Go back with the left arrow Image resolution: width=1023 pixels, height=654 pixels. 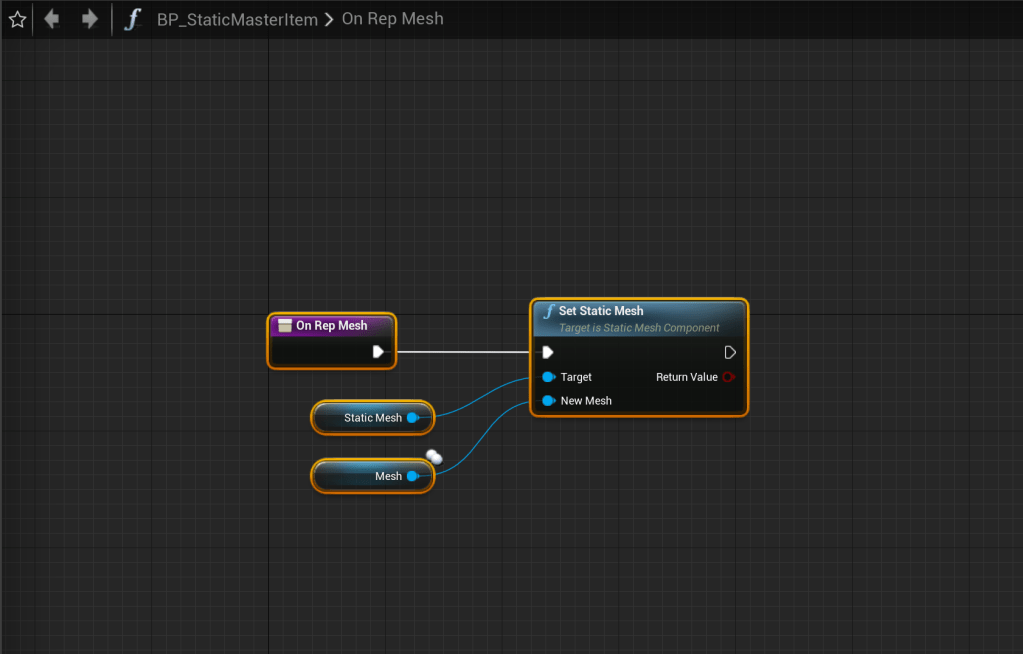52,19
